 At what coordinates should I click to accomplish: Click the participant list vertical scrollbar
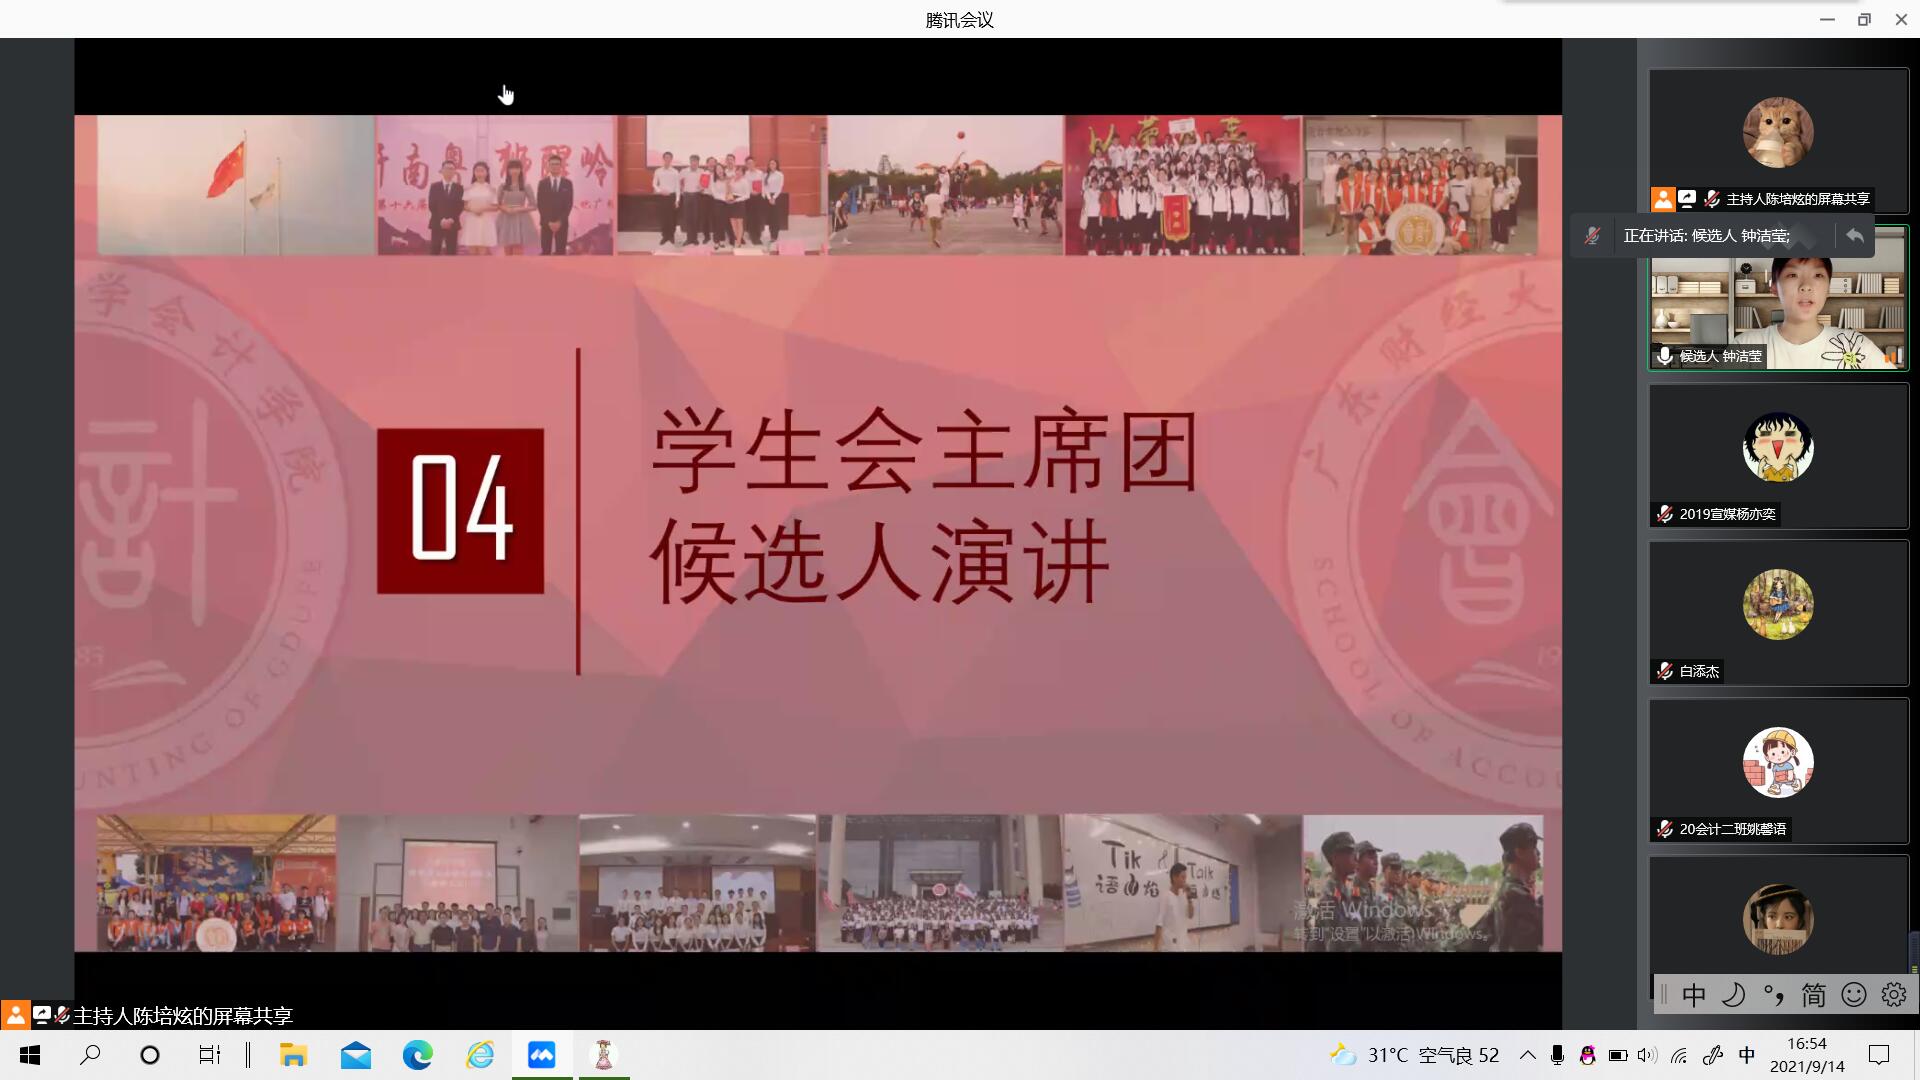[x=1913, y=950]
